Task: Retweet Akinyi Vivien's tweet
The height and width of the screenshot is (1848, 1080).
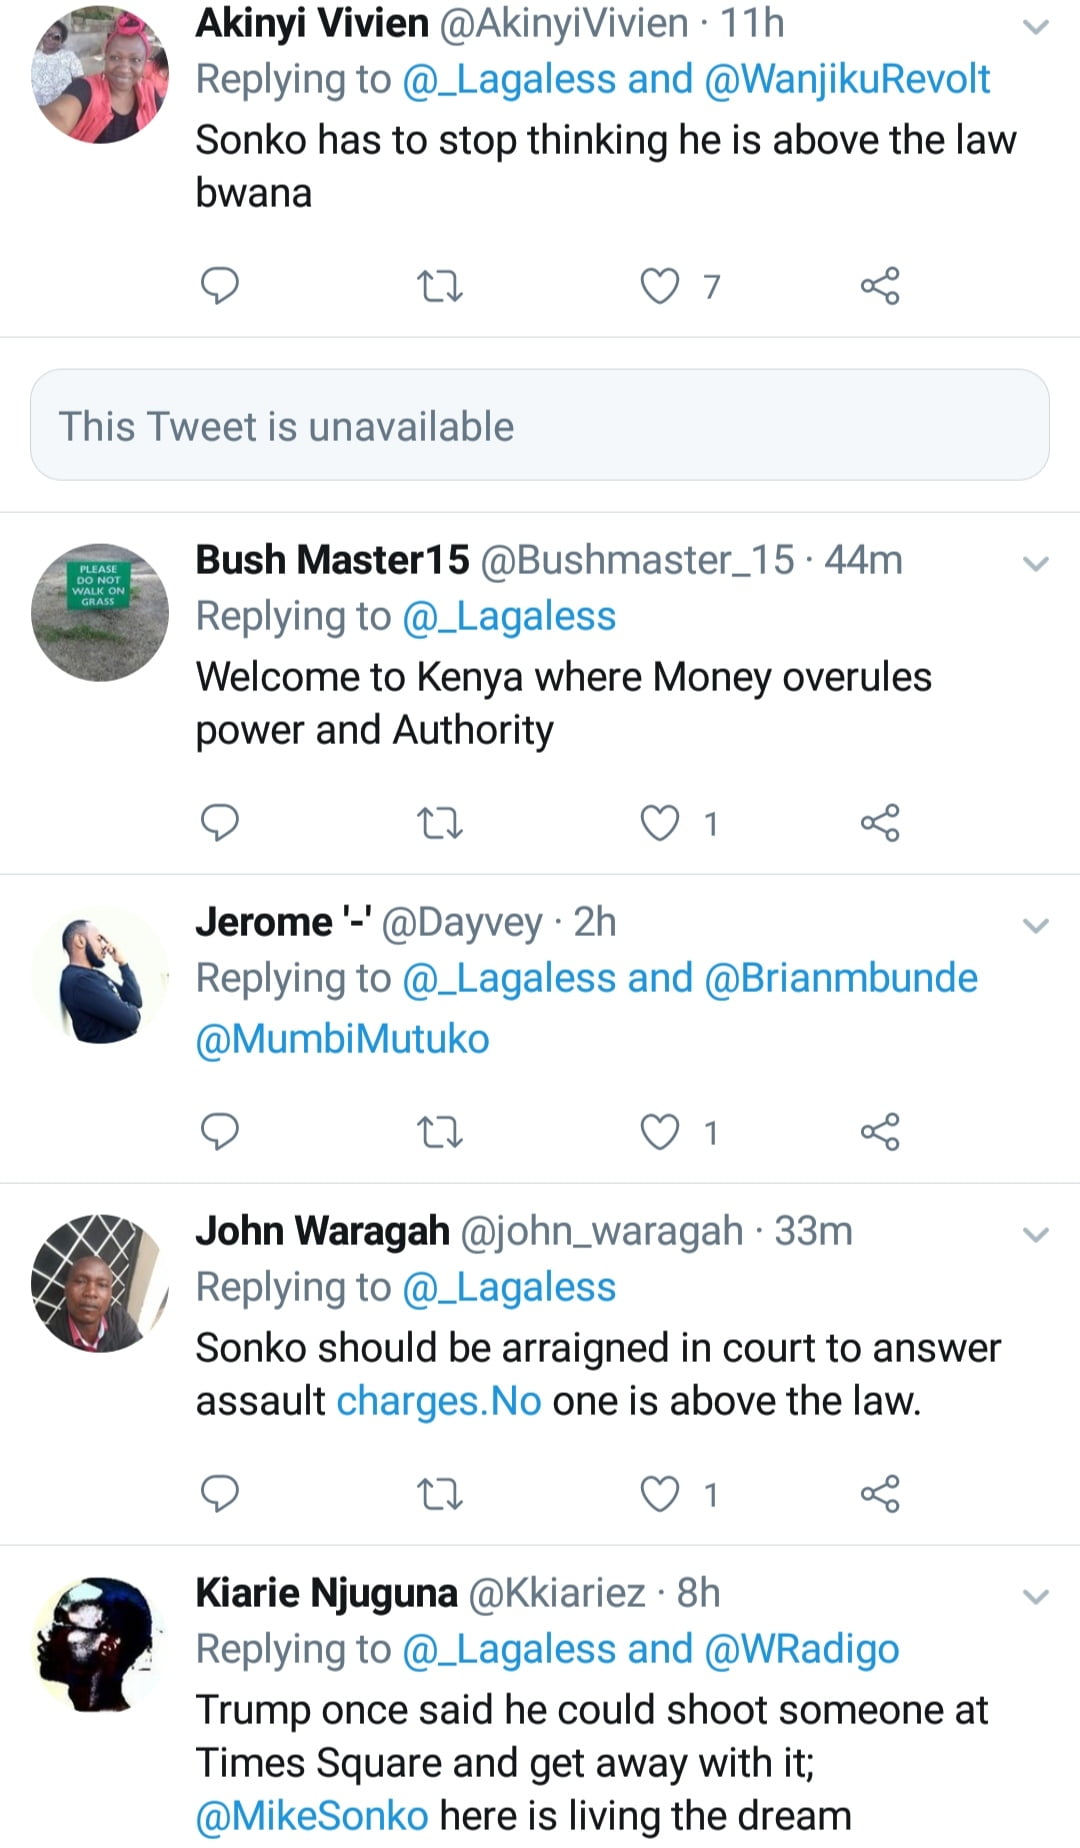Action: [439, 287]
